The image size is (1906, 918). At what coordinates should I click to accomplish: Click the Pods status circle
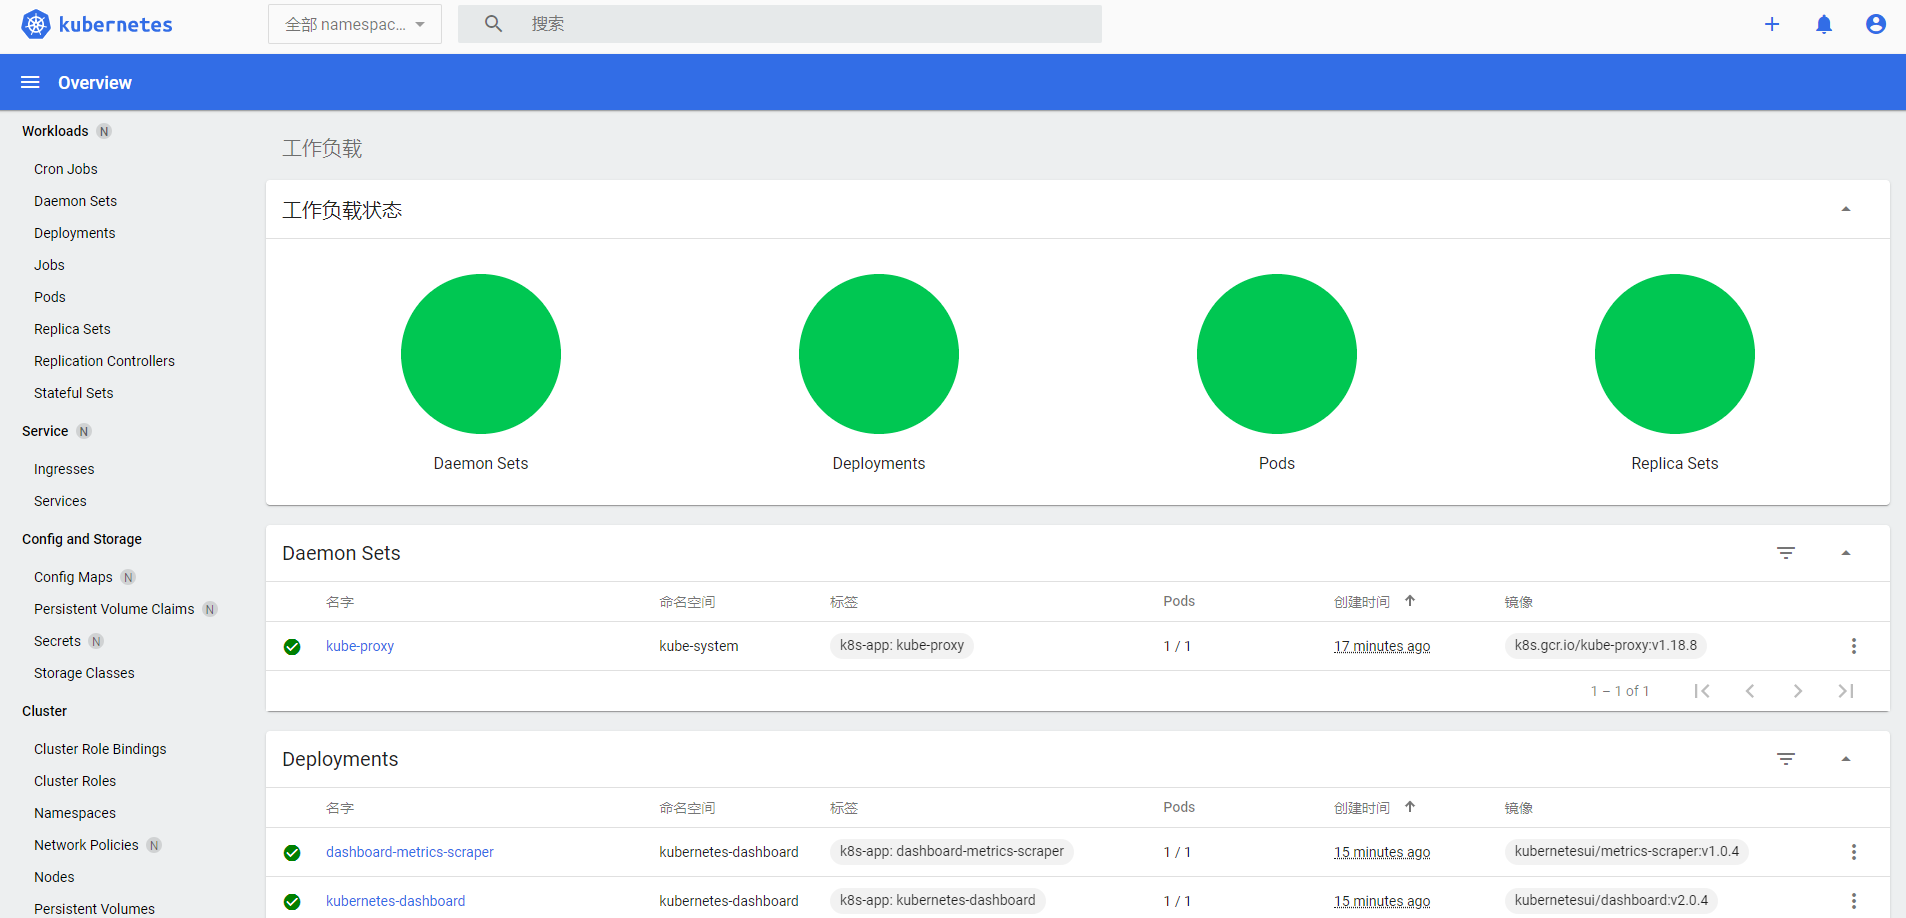tap(1277, 354)
